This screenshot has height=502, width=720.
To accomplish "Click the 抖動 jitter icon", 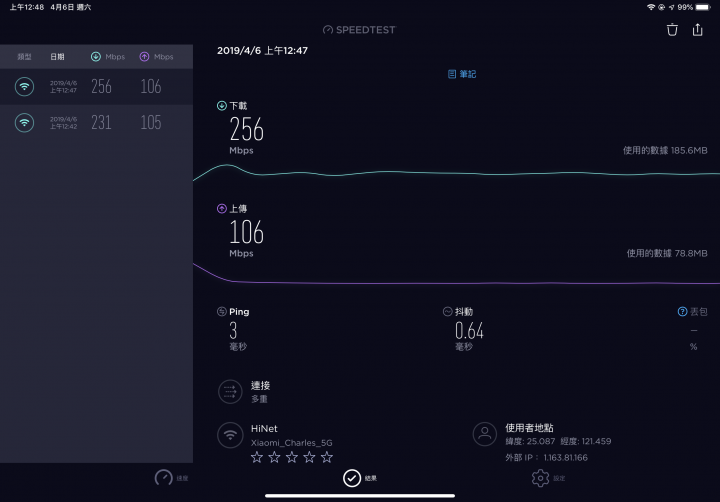I will click(x=447, y=311).
